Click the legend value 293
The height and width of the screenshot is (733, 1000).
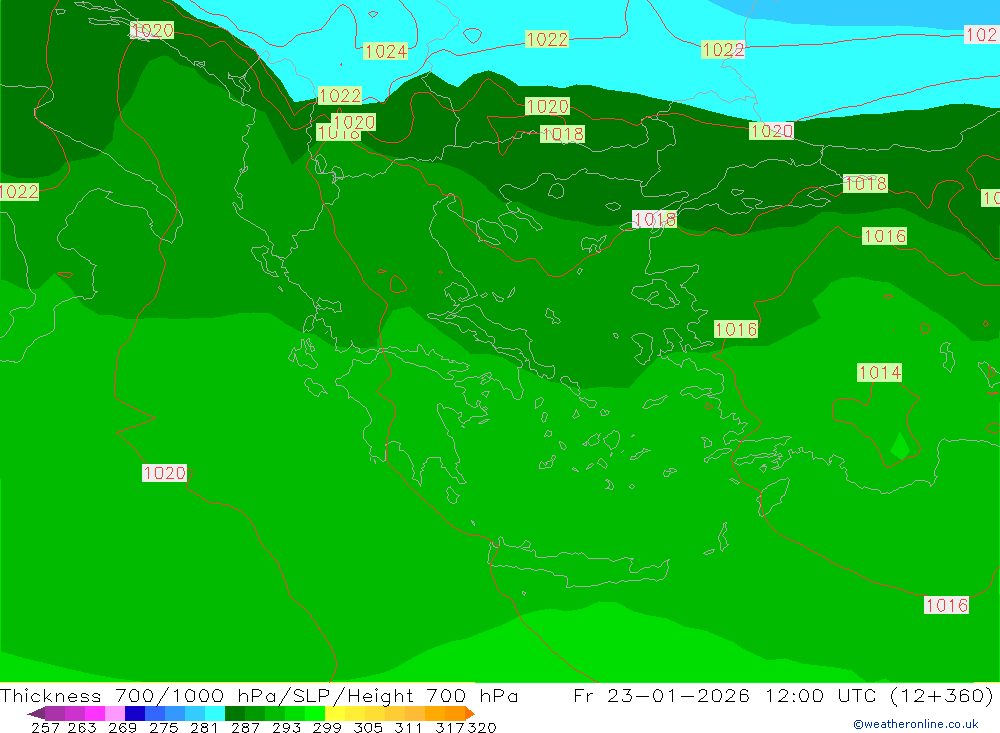[x=286, y=727]
